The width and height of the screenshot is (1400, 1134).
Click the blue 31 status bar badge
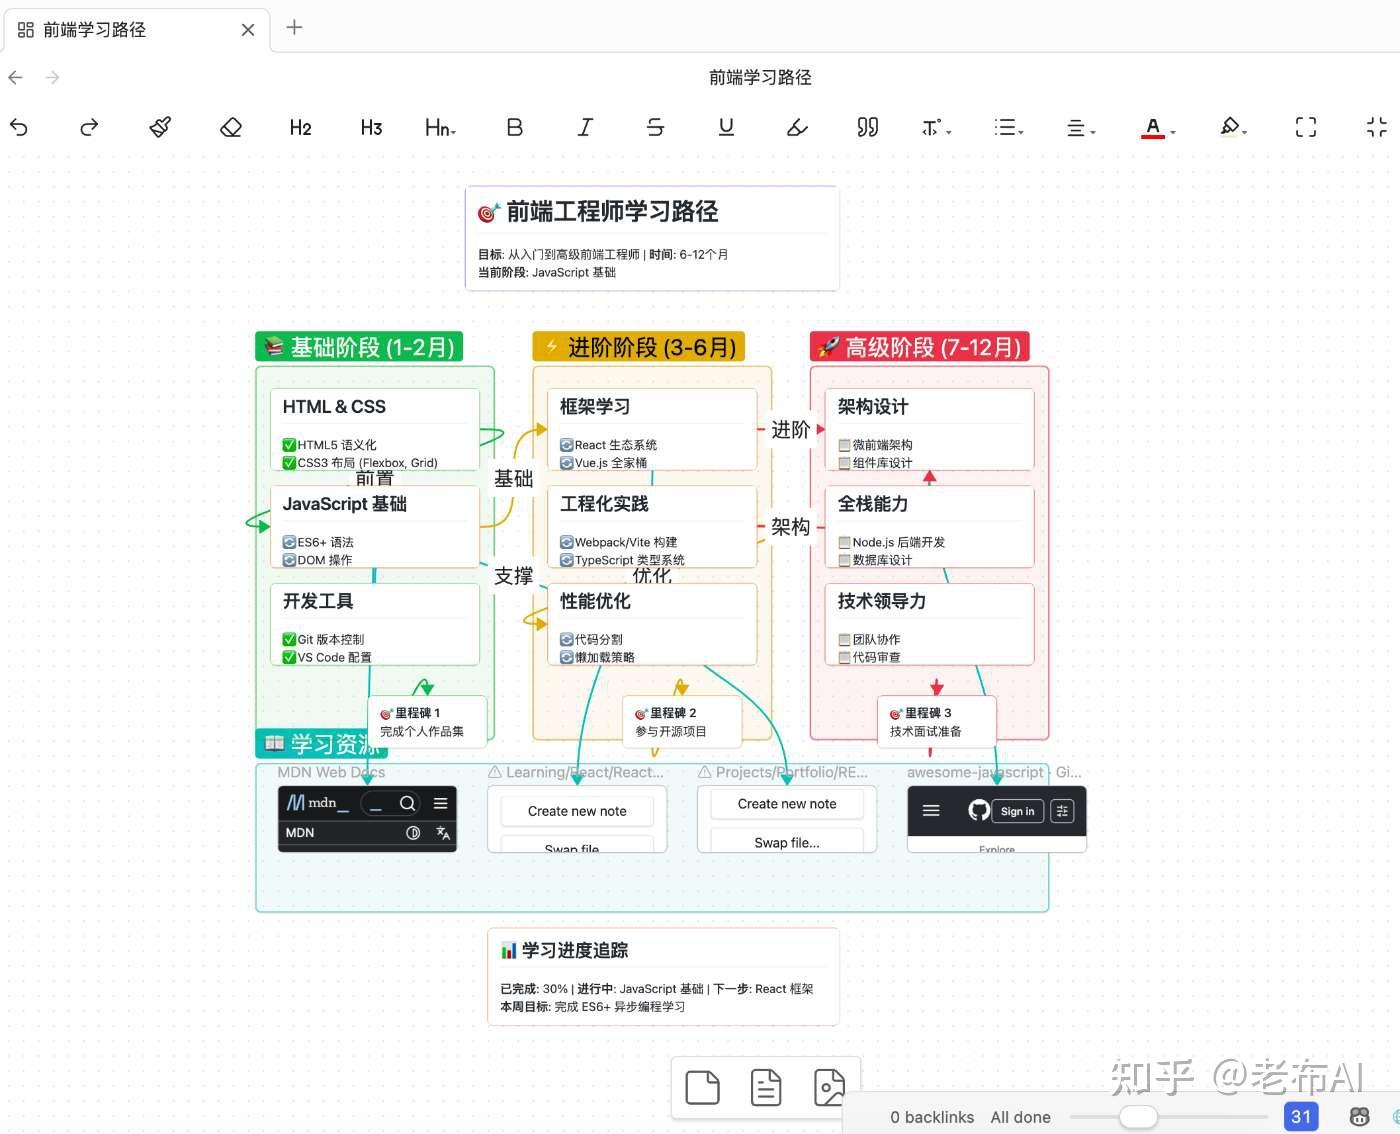click(1301, 1117)
